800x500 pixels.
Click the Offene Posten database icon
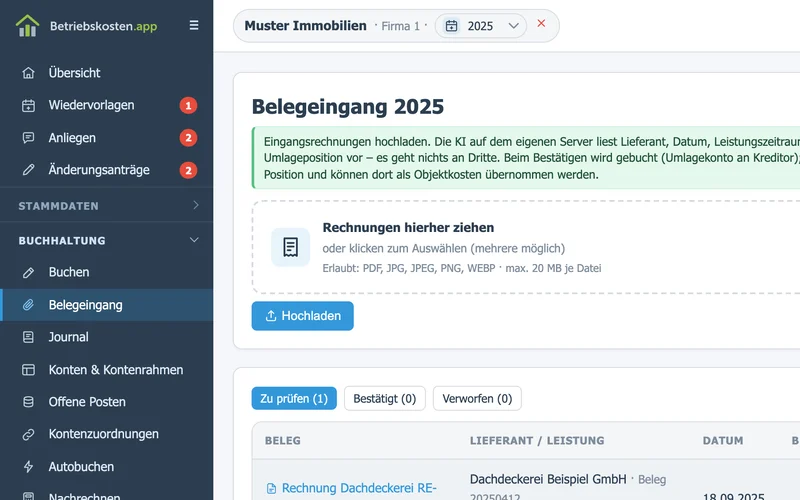click(29, 402)
